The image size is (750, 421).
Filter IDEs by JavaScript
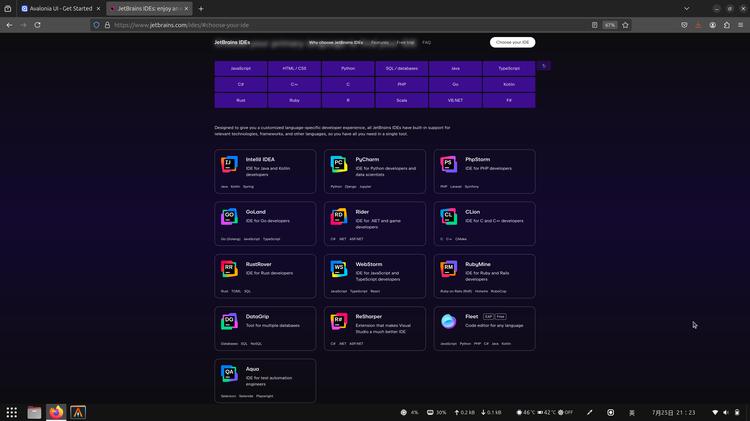pyautogui.click(x=241, y=68)
